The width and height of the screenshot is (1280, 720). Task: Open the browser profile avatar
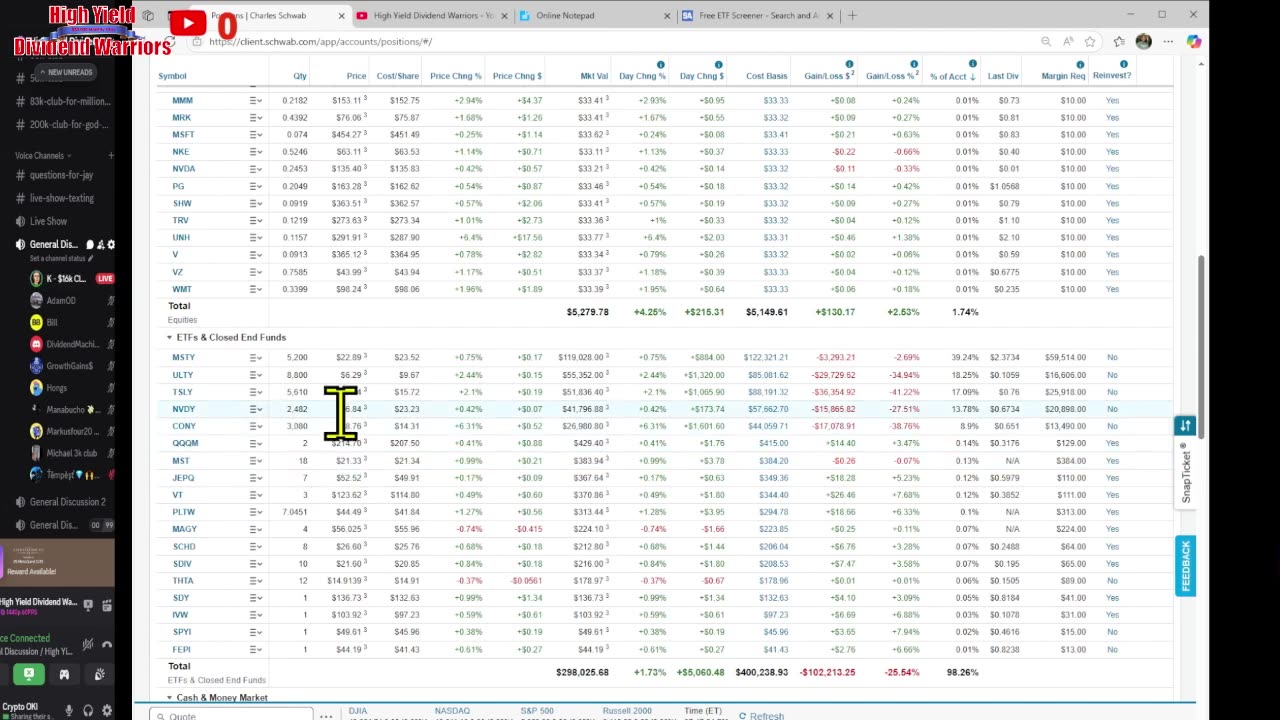(1143, 42)
